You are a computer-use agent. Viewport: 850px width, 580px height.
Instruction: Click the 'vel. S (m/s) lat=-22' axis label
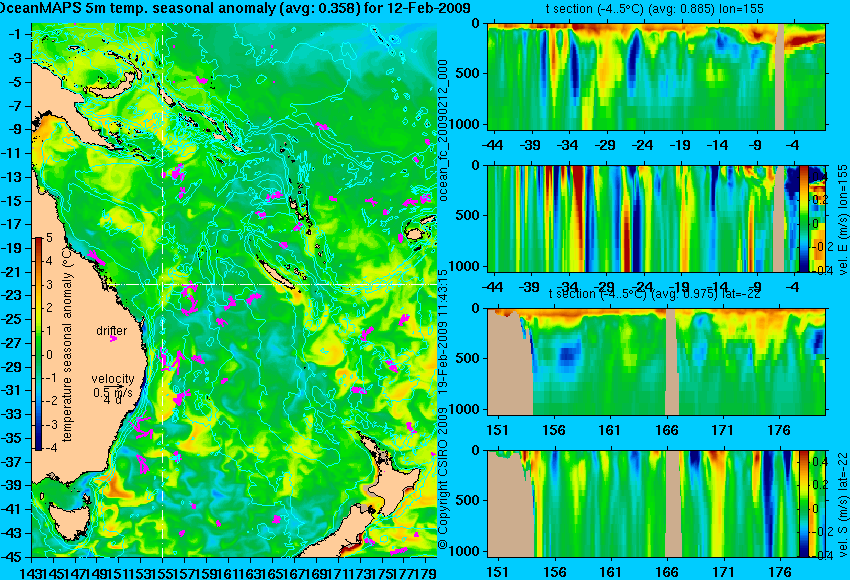click(x=842, y=504)
